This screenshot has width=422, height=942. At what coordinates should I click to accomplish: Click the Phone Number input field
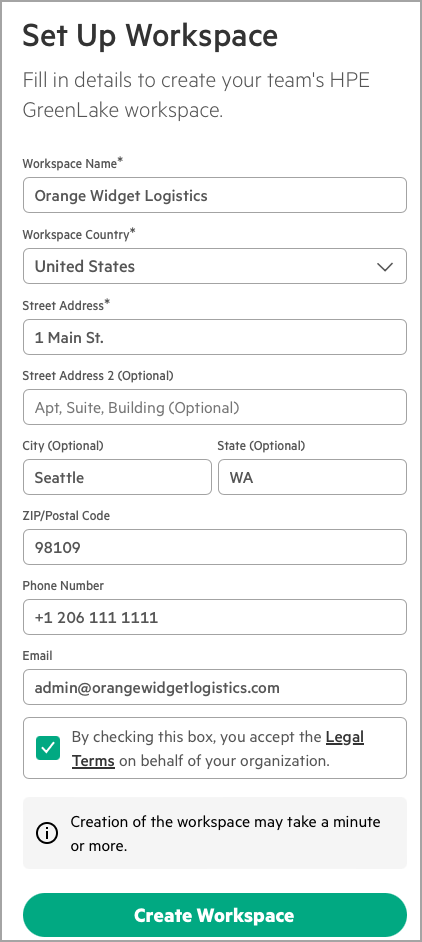click(x=215, y=617)
